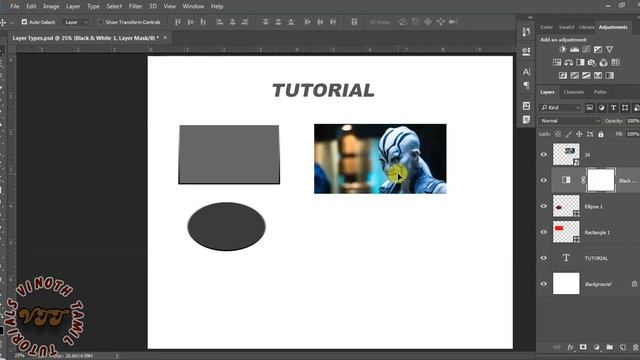Expand the collapsed panel dock arrows

click(530, 18)
